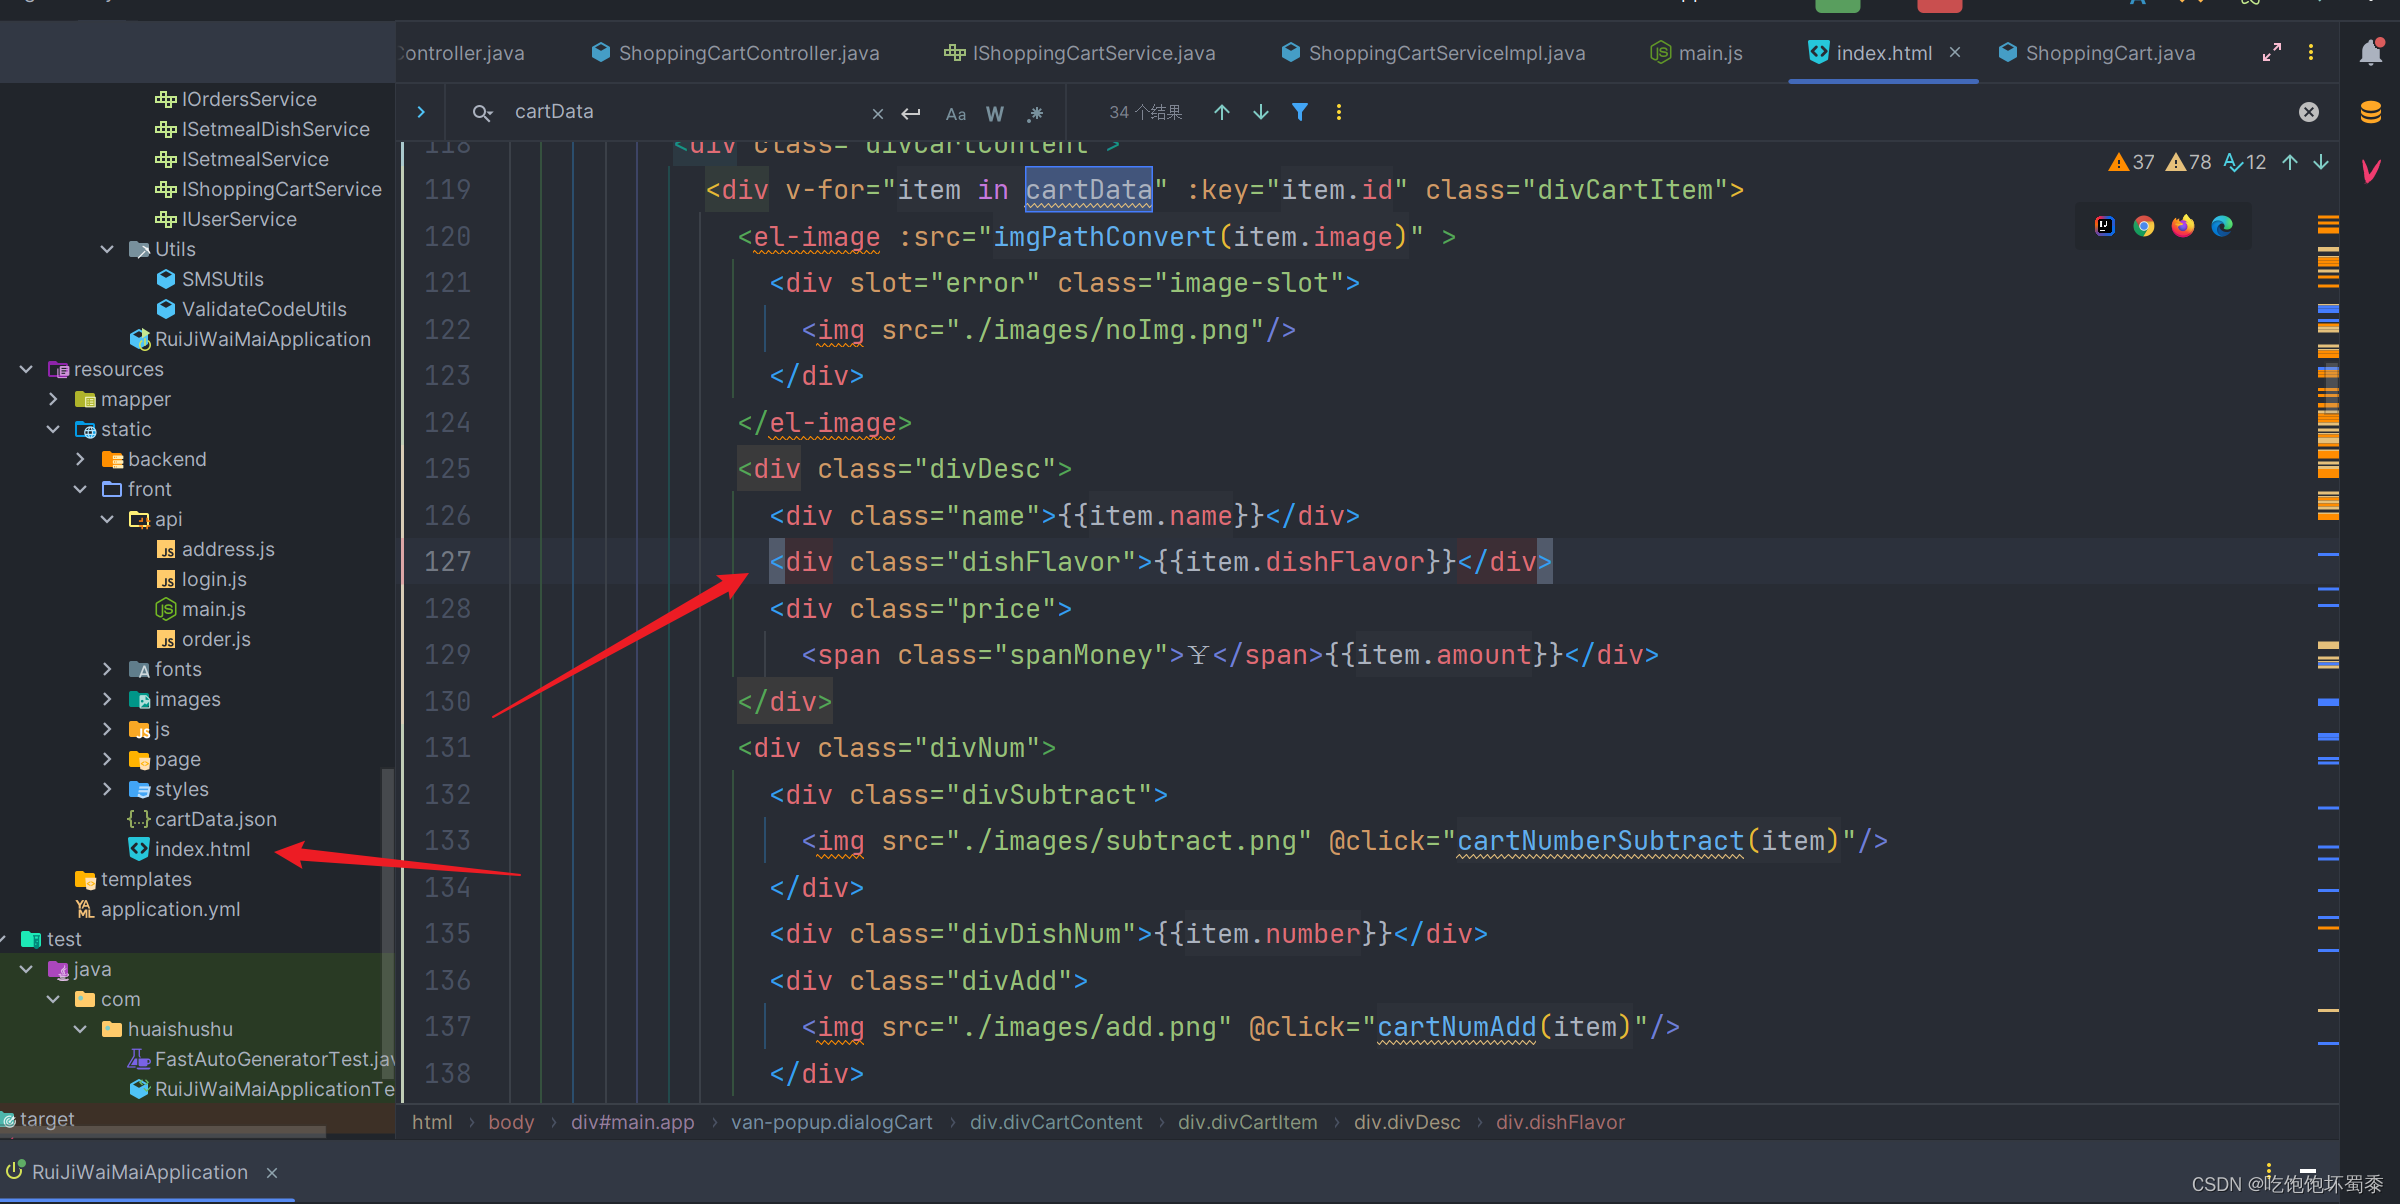Go to previous search occurrence arrow

(x=1222, y=112)
